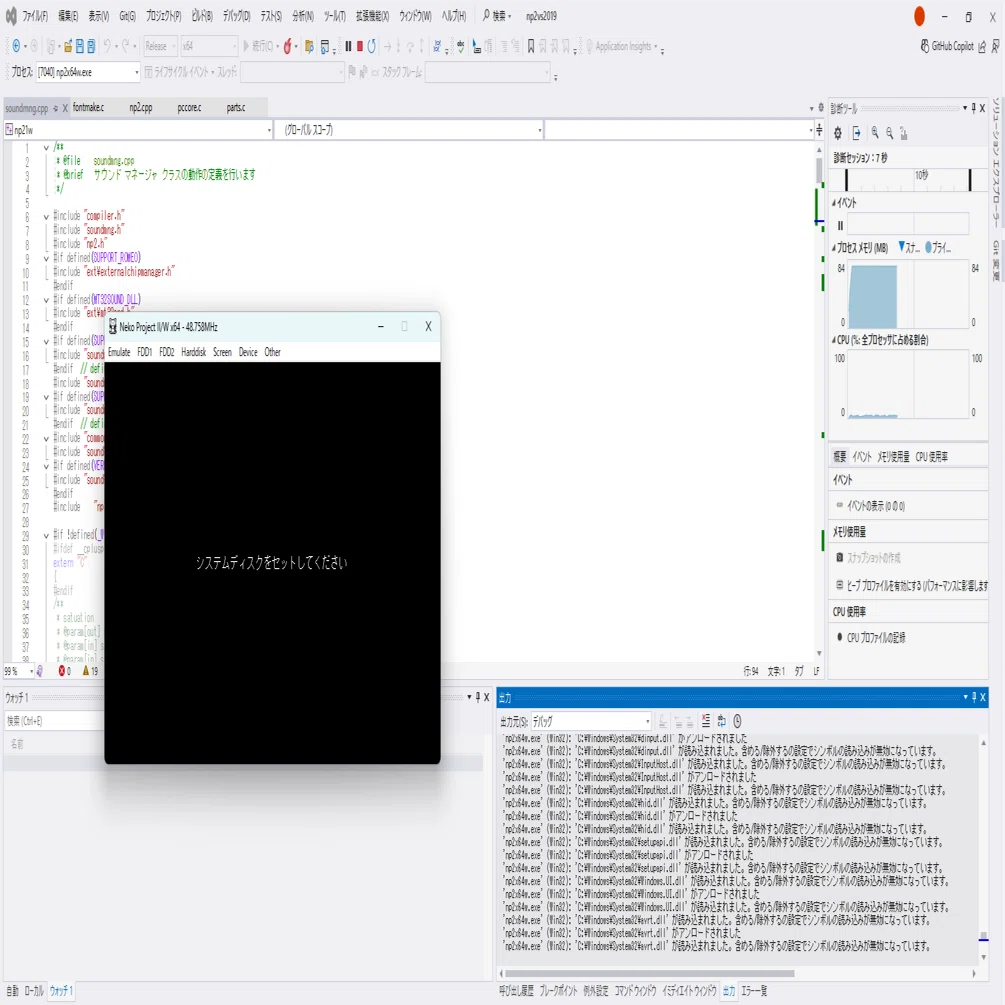Toggle word wrap icon in Output panel
This screenshot has width=1005, height=1005.
click(722, 721)
